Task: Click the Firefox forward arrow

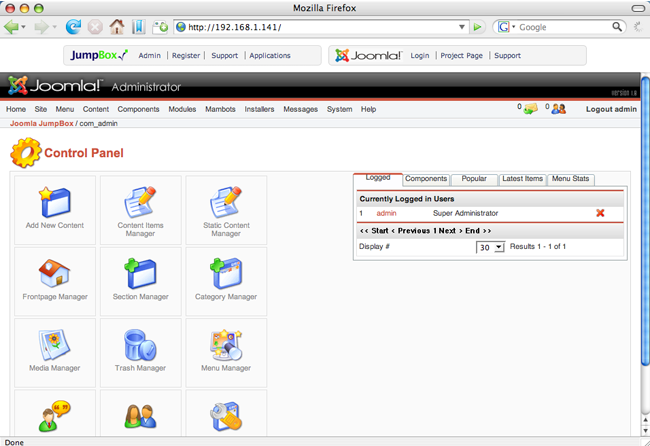Action: pos(41,27)
